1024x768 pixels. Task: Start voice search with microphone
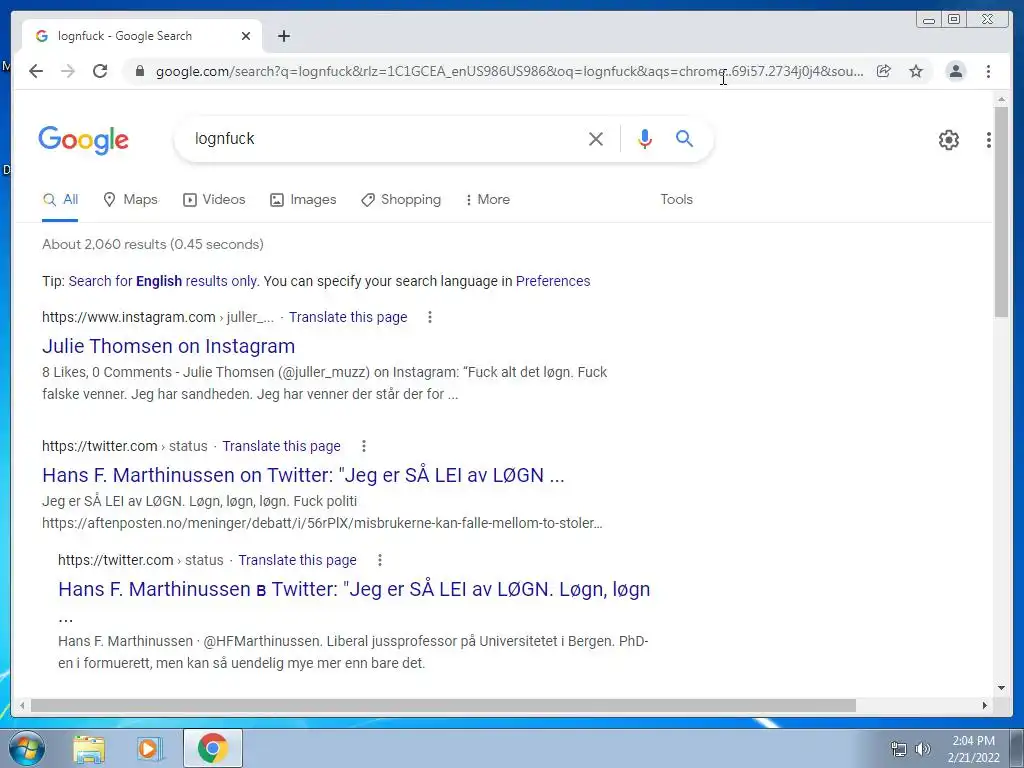[645, 138]
